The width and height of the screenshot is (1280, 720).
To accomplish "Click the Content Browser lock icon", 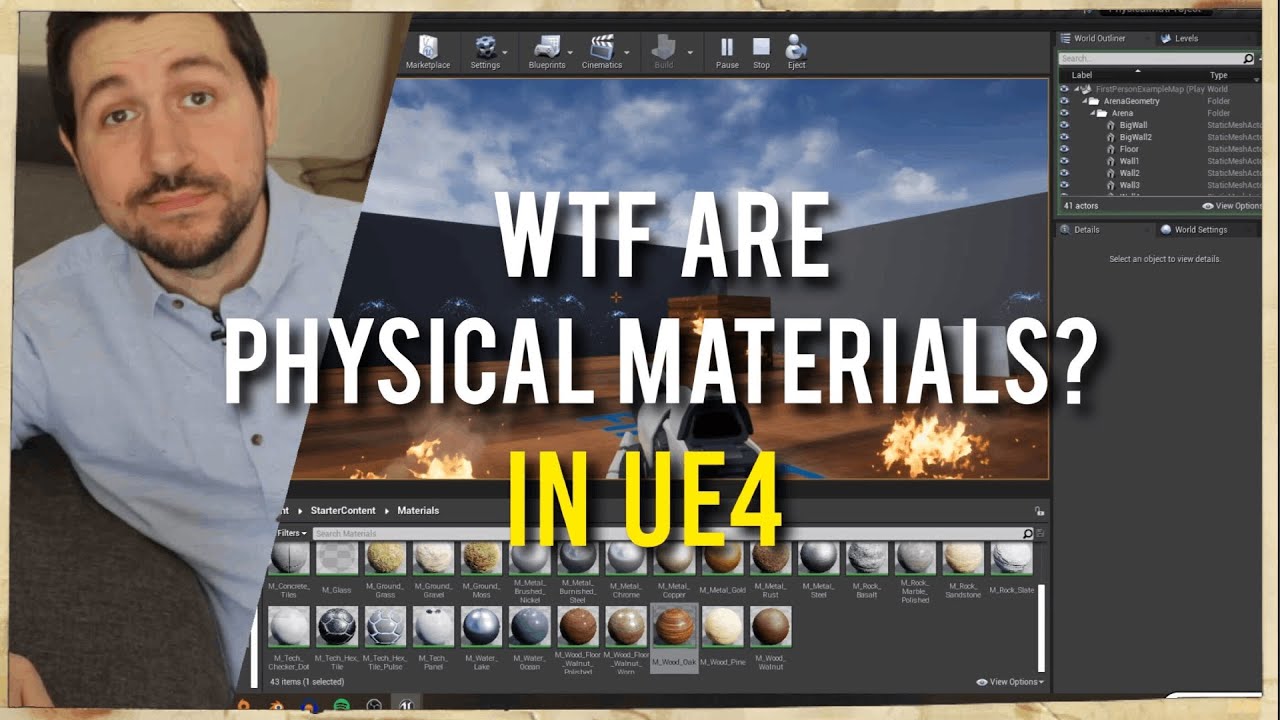I will pyautogui.click(x=1040, y=511).
